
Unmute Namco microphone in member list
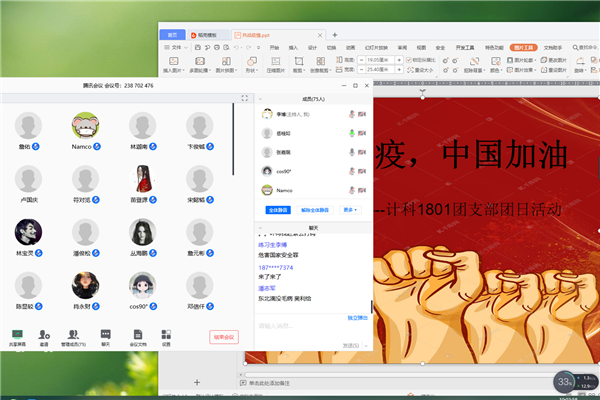352,190
